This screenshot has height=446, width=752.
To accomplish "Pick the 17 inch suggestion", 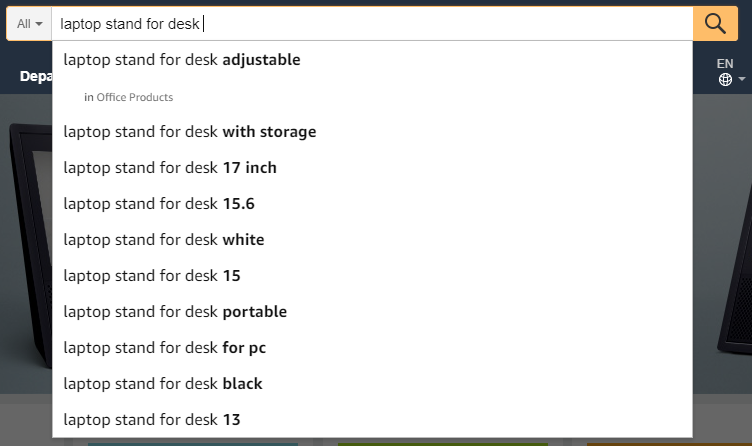I will pyautogui.click(x=170, y=167).
